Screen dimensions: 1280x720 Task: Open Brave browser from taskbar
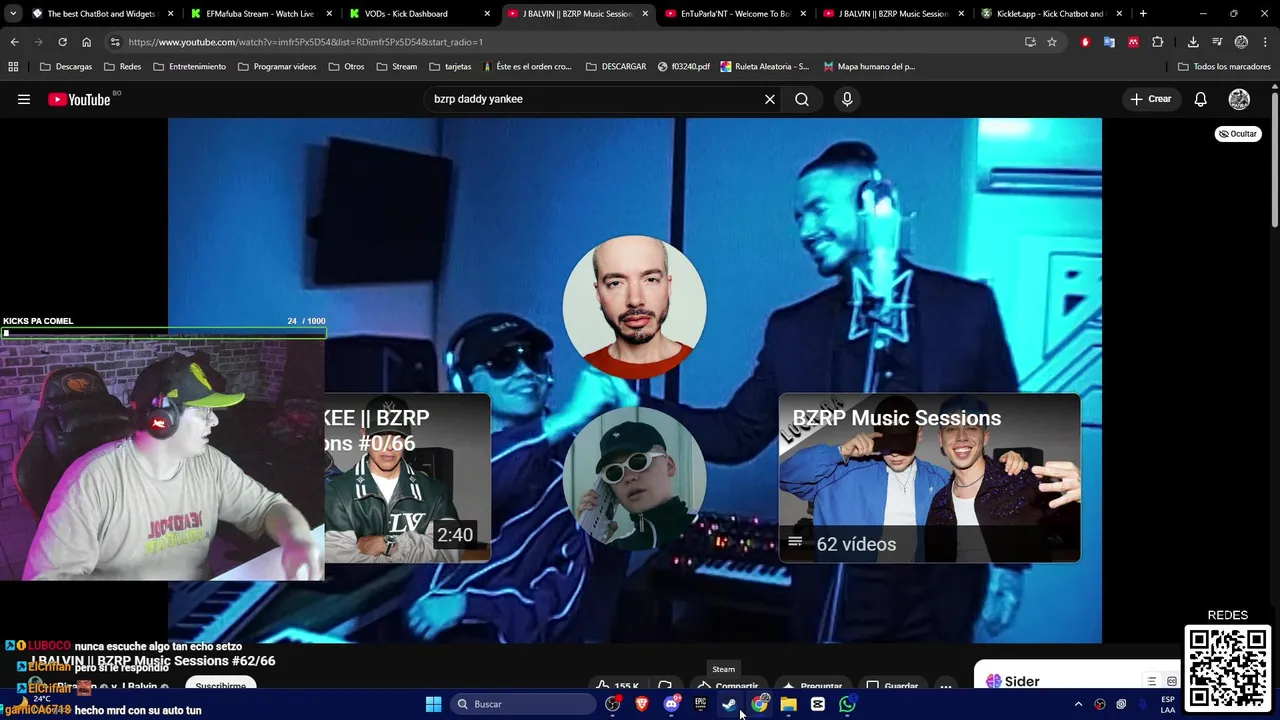tap(642, 704)
